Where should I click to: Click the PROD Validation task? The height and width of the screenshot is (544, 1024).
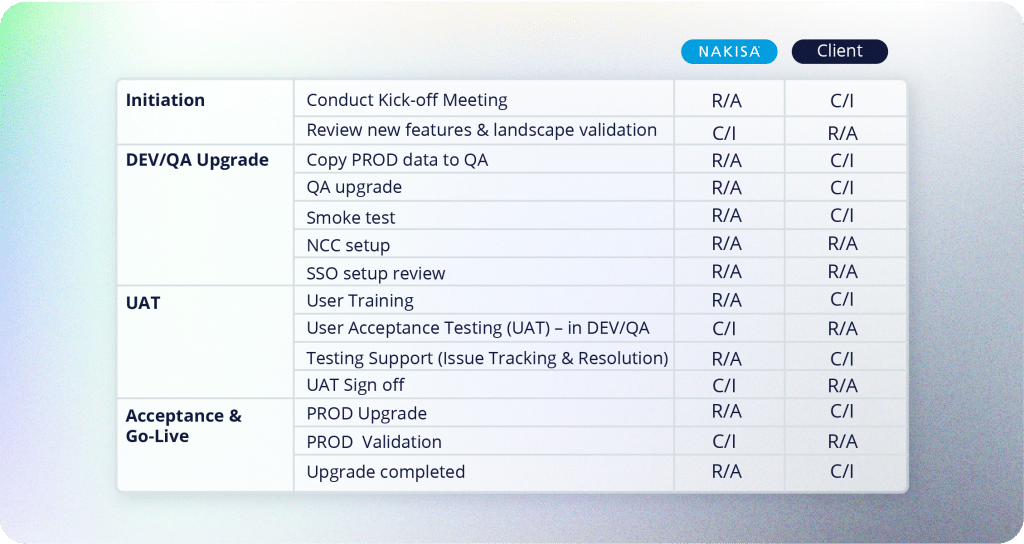374,442
